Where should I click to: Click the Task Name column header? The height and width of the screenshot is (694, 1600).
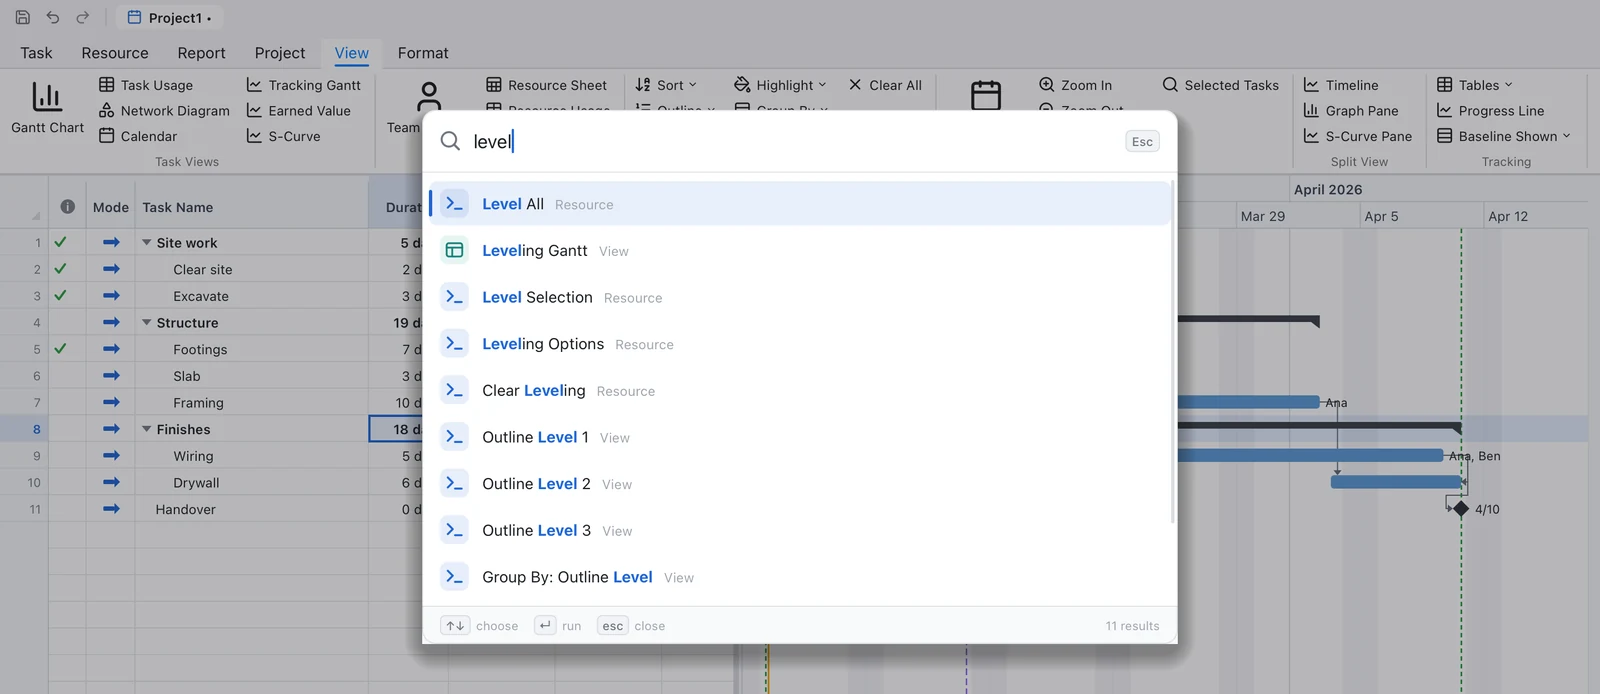point(178,207)
